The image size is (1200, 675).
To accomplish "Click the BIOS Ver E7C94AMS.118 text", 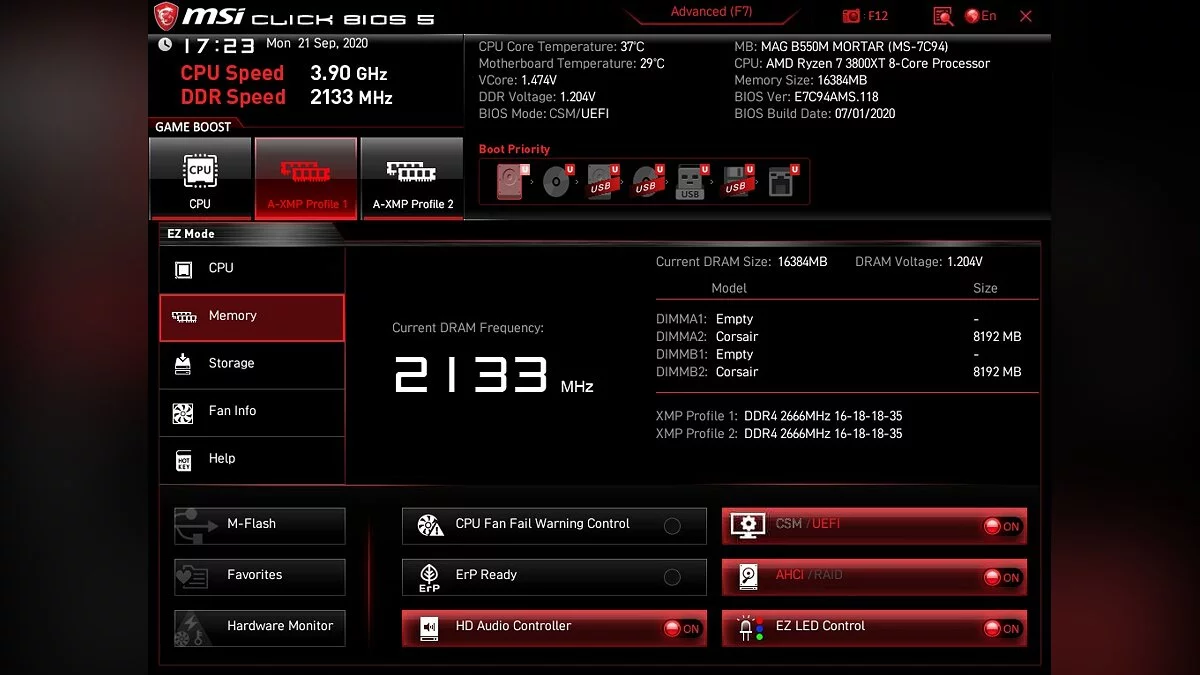I will [x=806, y=97].
